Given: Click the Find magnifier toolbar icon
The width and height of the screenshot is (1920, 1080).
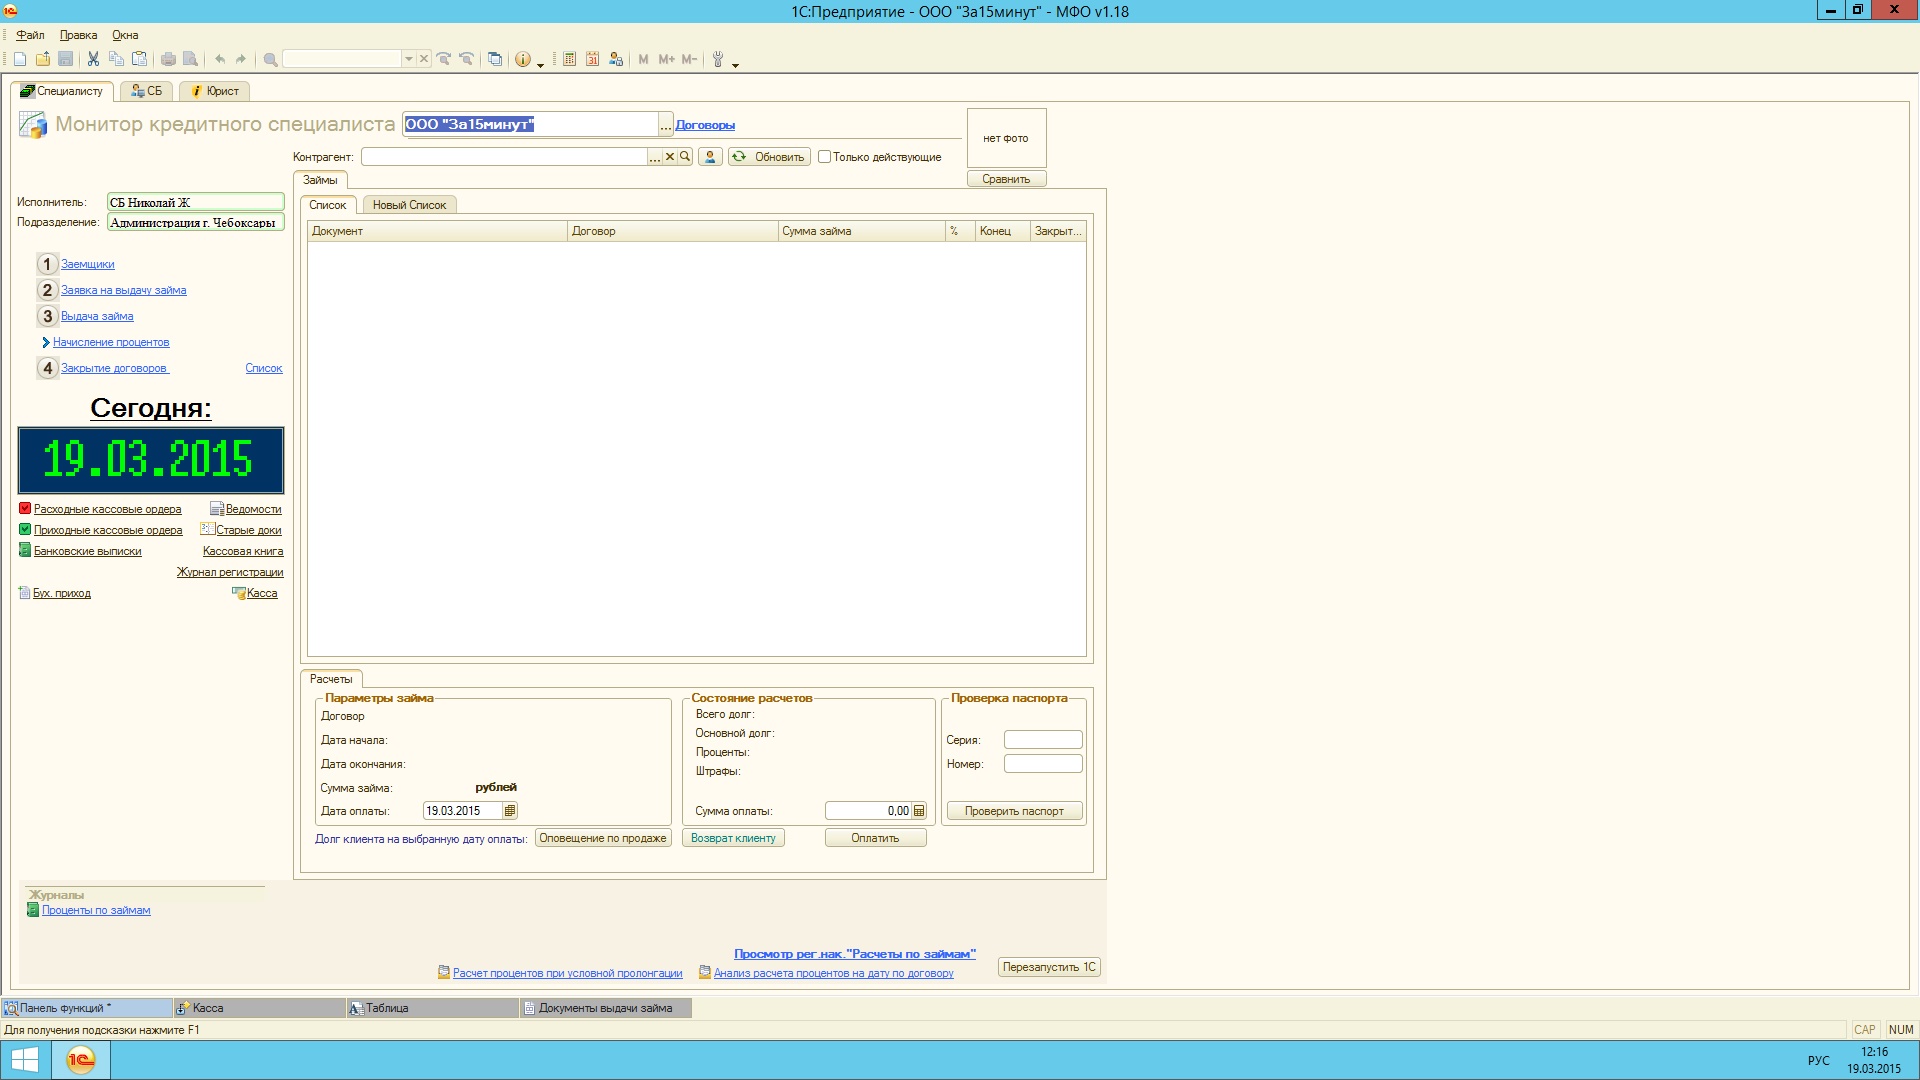Looking at the screenshot, I should (x=270, y=60).
